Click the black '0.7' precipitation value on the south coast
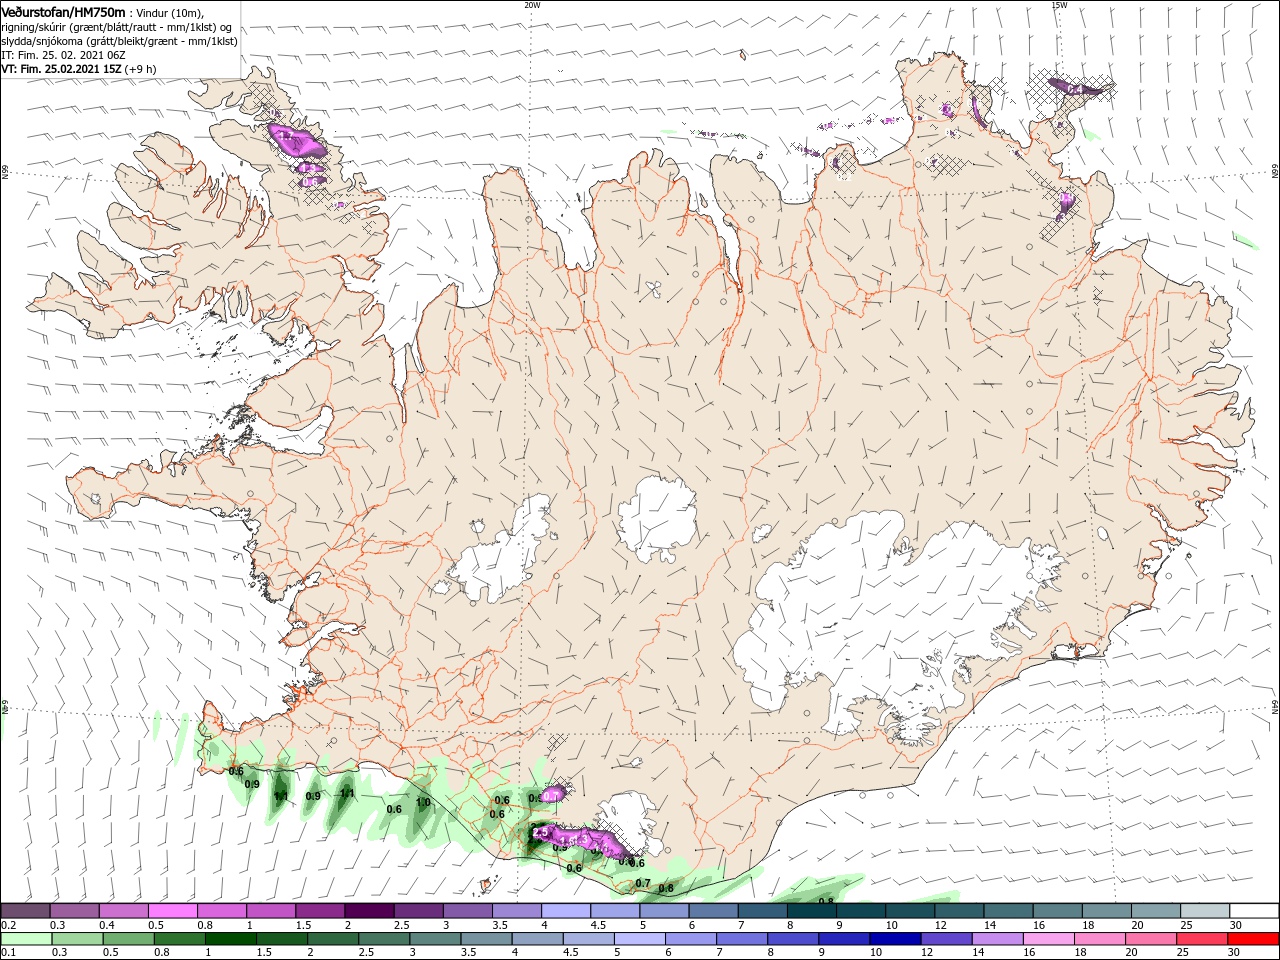This screenshot has height=960, width=1280. click(643, 883)
